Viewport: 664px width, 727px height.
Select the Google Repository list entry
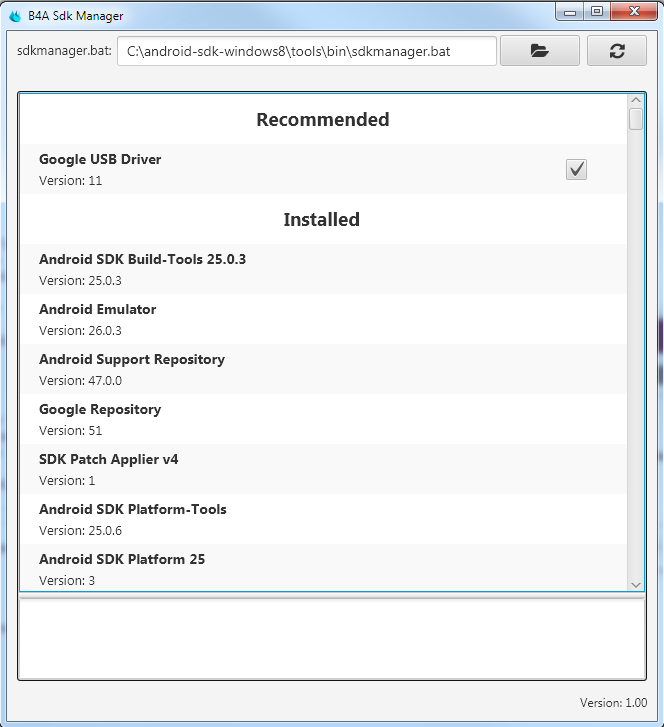pos(100,419)
